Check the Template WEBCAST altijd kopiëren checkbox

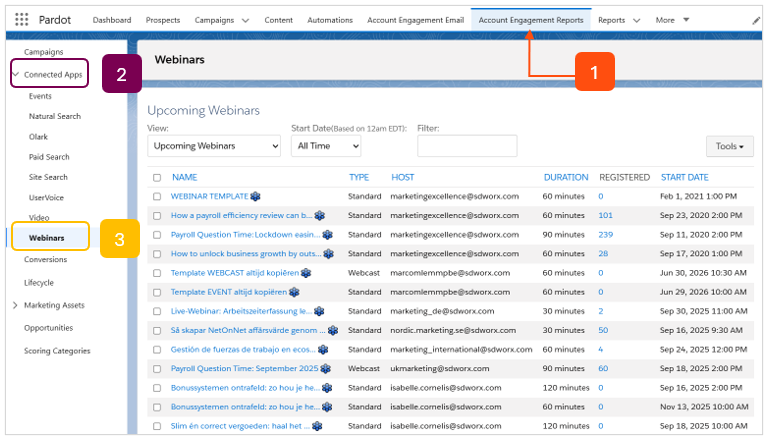[x=157, y=273]
